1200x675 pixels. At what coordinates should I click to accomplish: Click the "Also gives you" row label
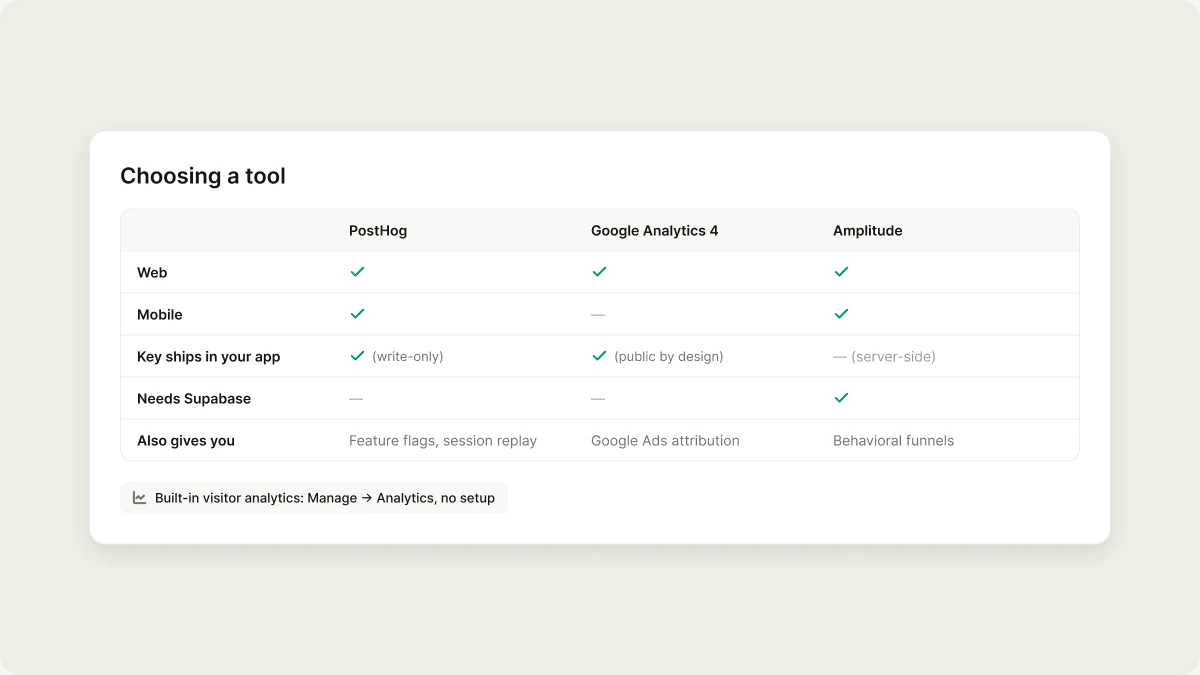point(186,440)
